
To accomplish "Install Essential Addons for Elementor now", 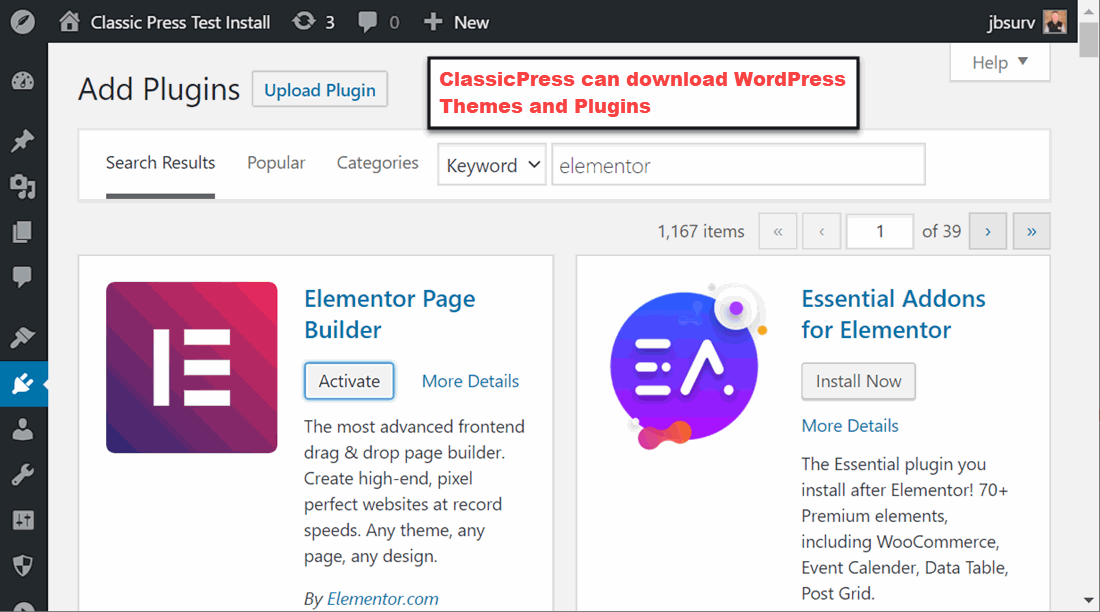I will tap(858, 381).
